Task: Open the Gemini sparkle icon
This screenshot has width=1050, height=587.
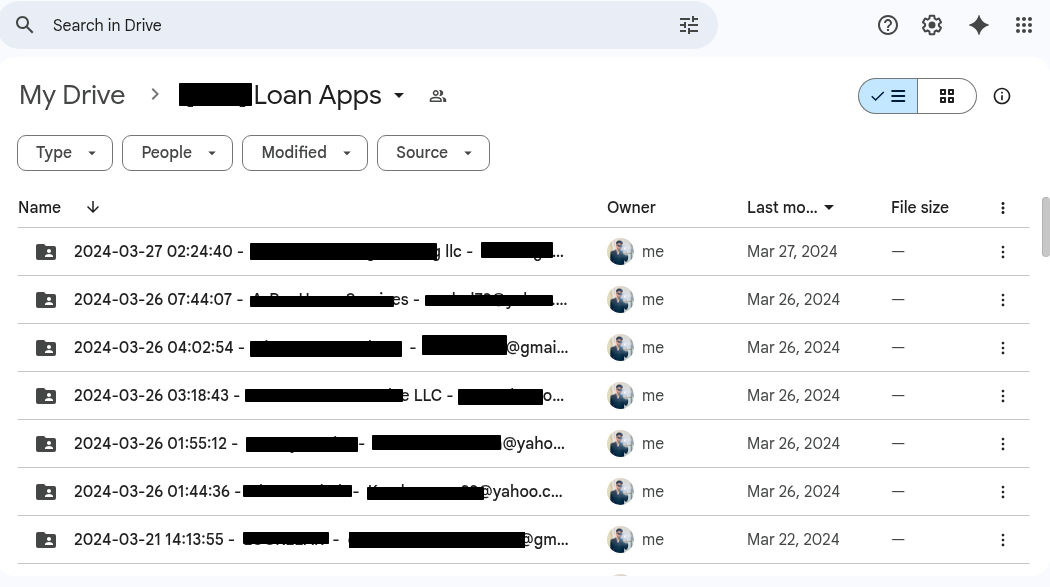Action: coord(979,25)
